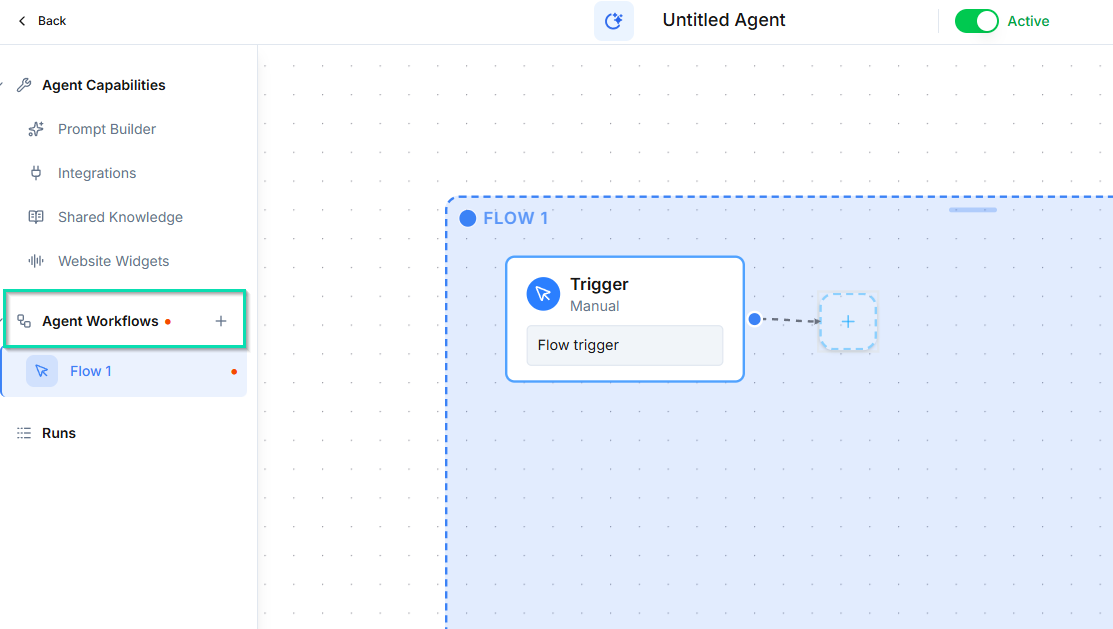Viewport: 1113px width, 629px height.
Task: Collapse the Agent Workflows section chevron
Action: tap(4, 321)
